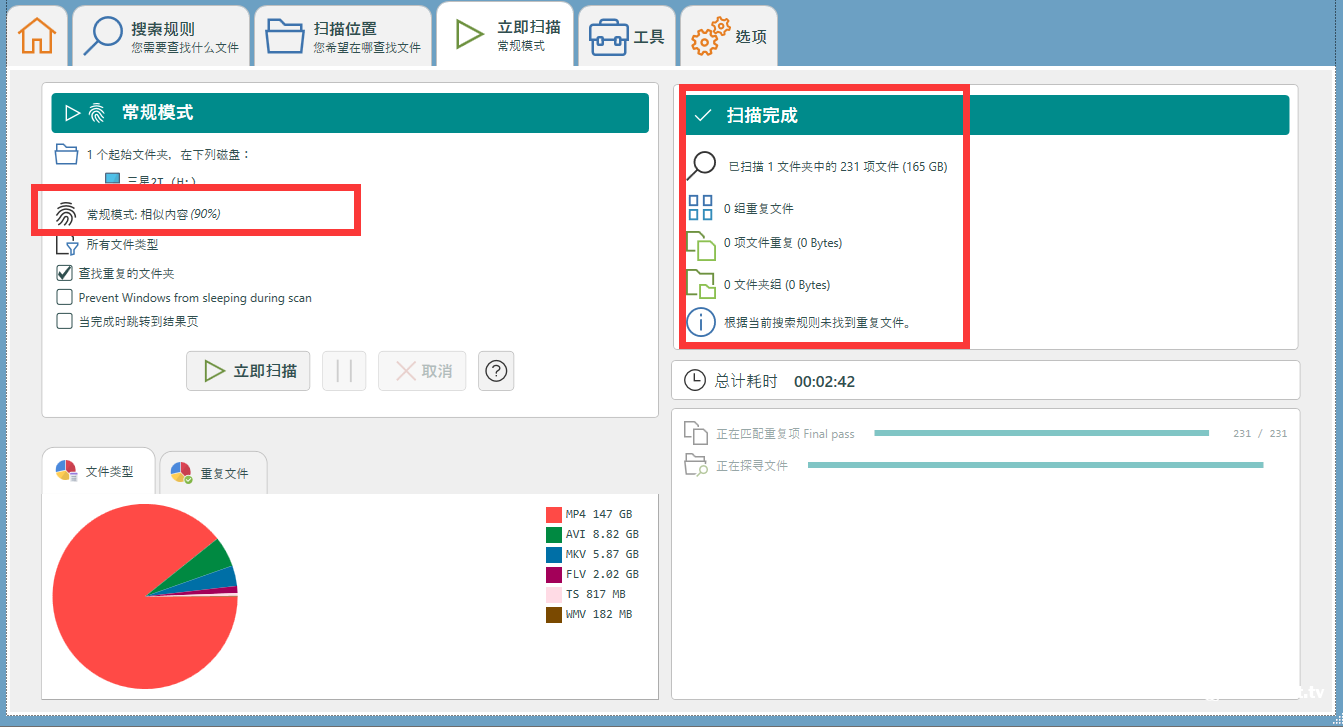Click the green AVI pie chart slice
The width and height of the screenshot is (1343, 727).
[212, 562]
